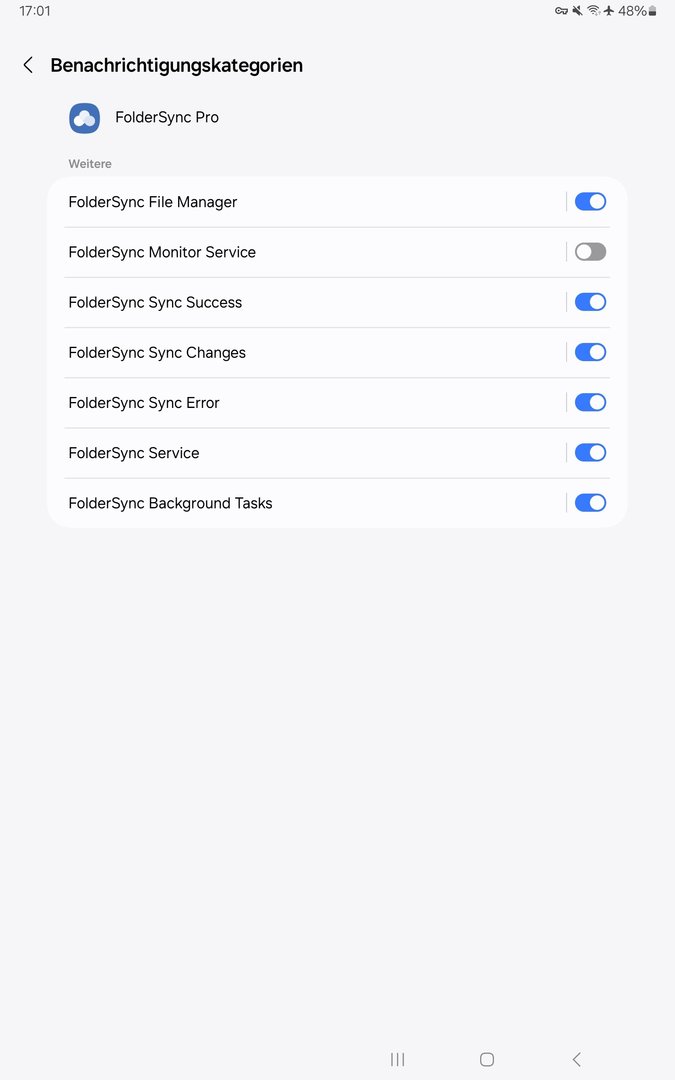Tap the airplane mode icon in status bar
Screen dimensions: 675x1080
608,11
